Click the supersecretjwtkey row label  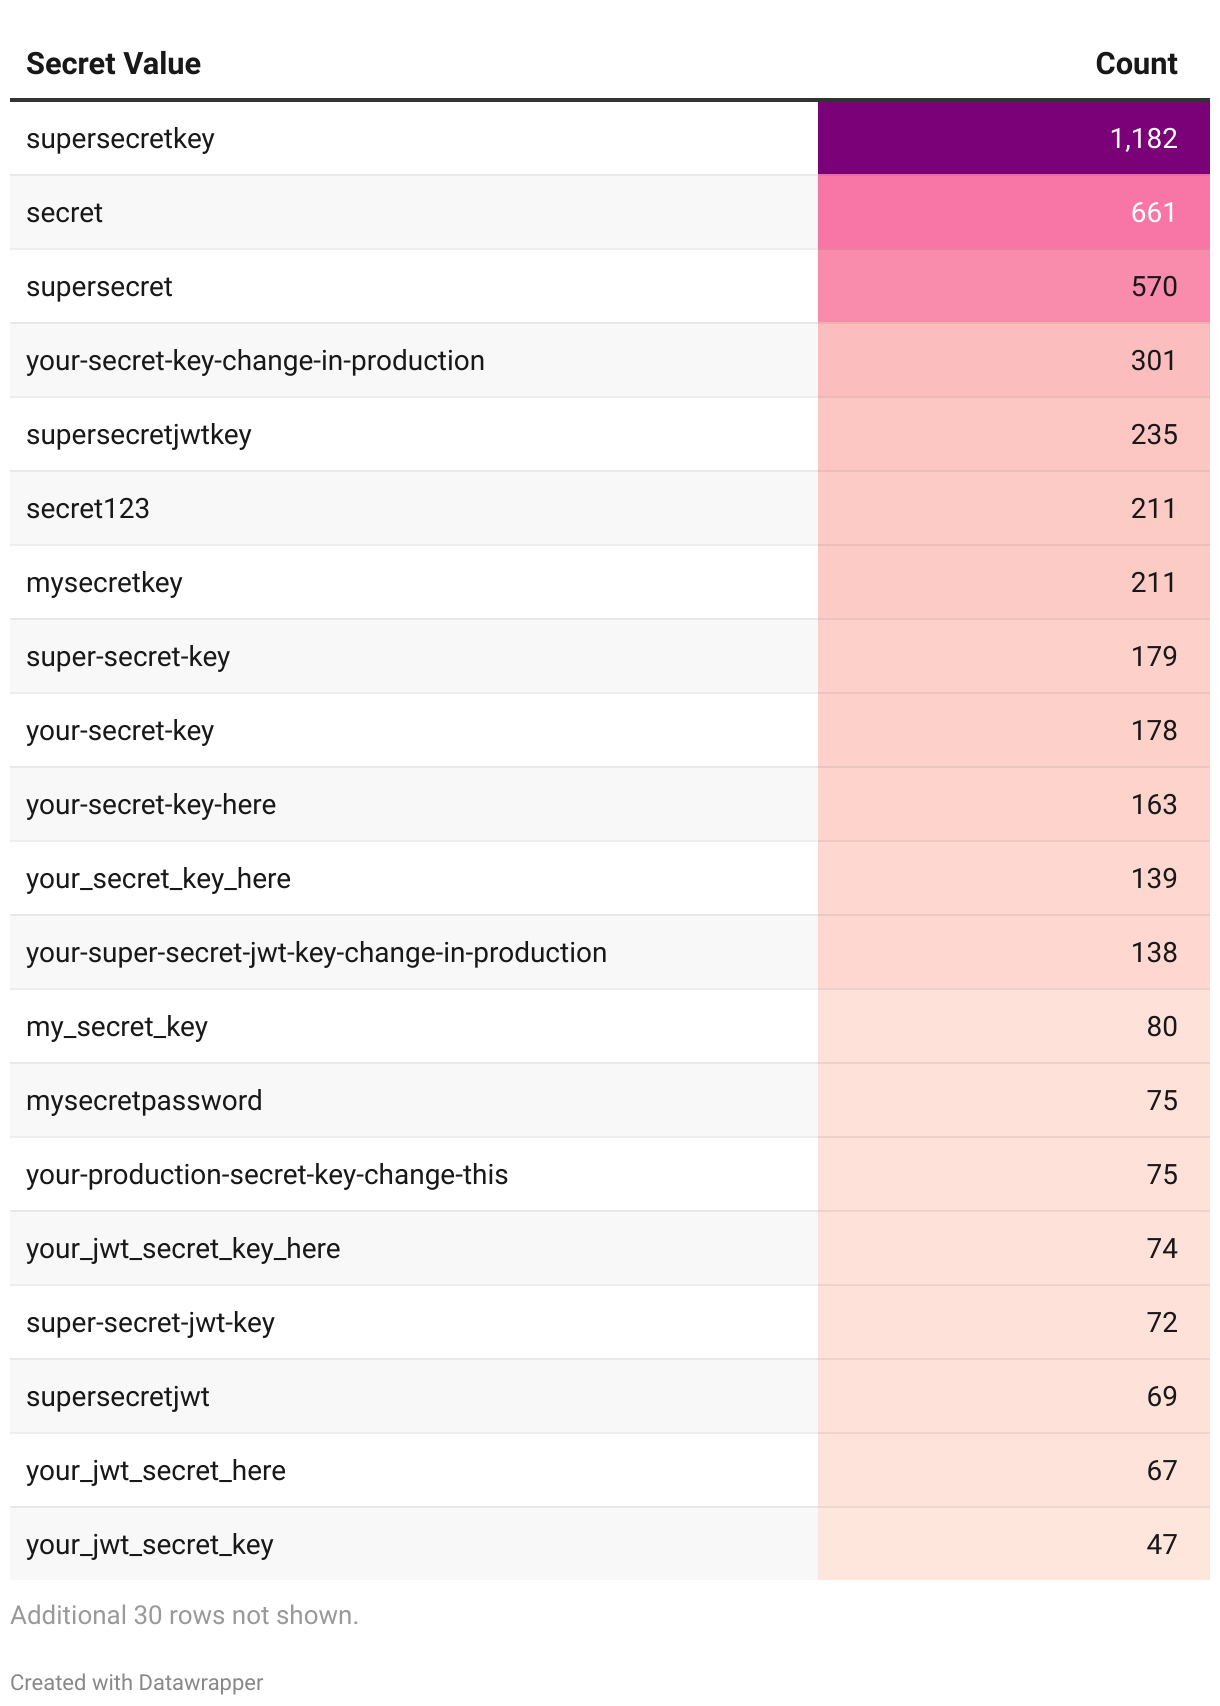pos(139,435)
